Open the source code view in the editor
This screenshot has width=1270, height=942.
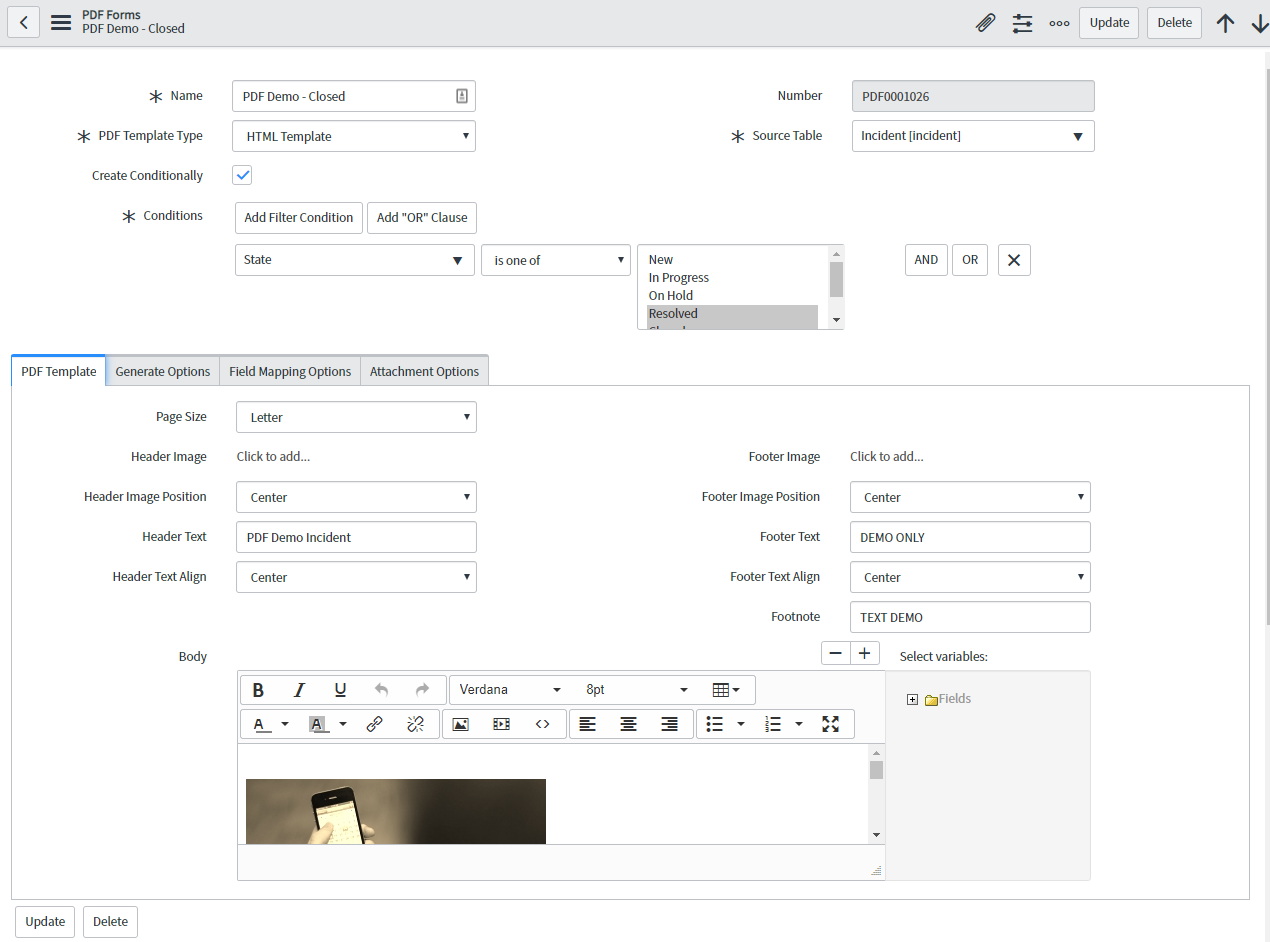(x=542, y=724)
